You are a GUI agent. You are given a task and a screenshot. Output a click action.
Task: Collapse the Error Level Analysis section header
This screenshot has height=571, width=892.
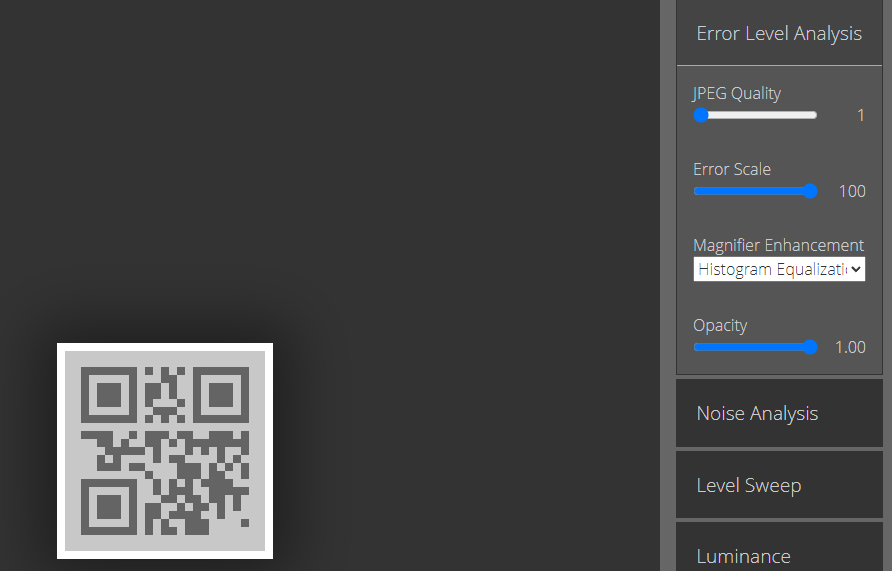[x=779, y=33]
